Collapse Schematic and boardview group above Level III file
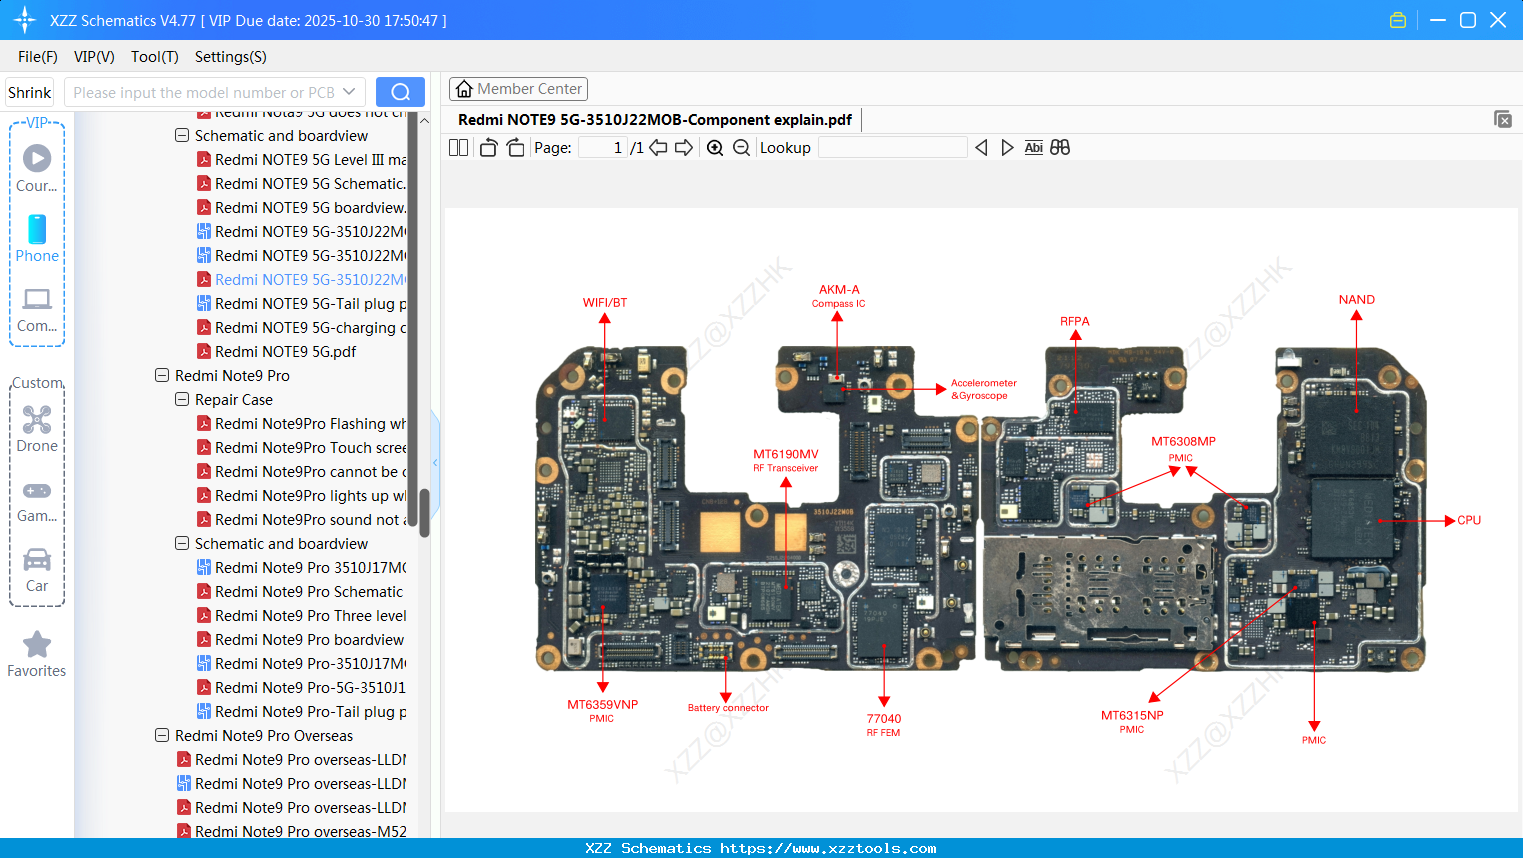1523x858 pixels. (182, 136)
